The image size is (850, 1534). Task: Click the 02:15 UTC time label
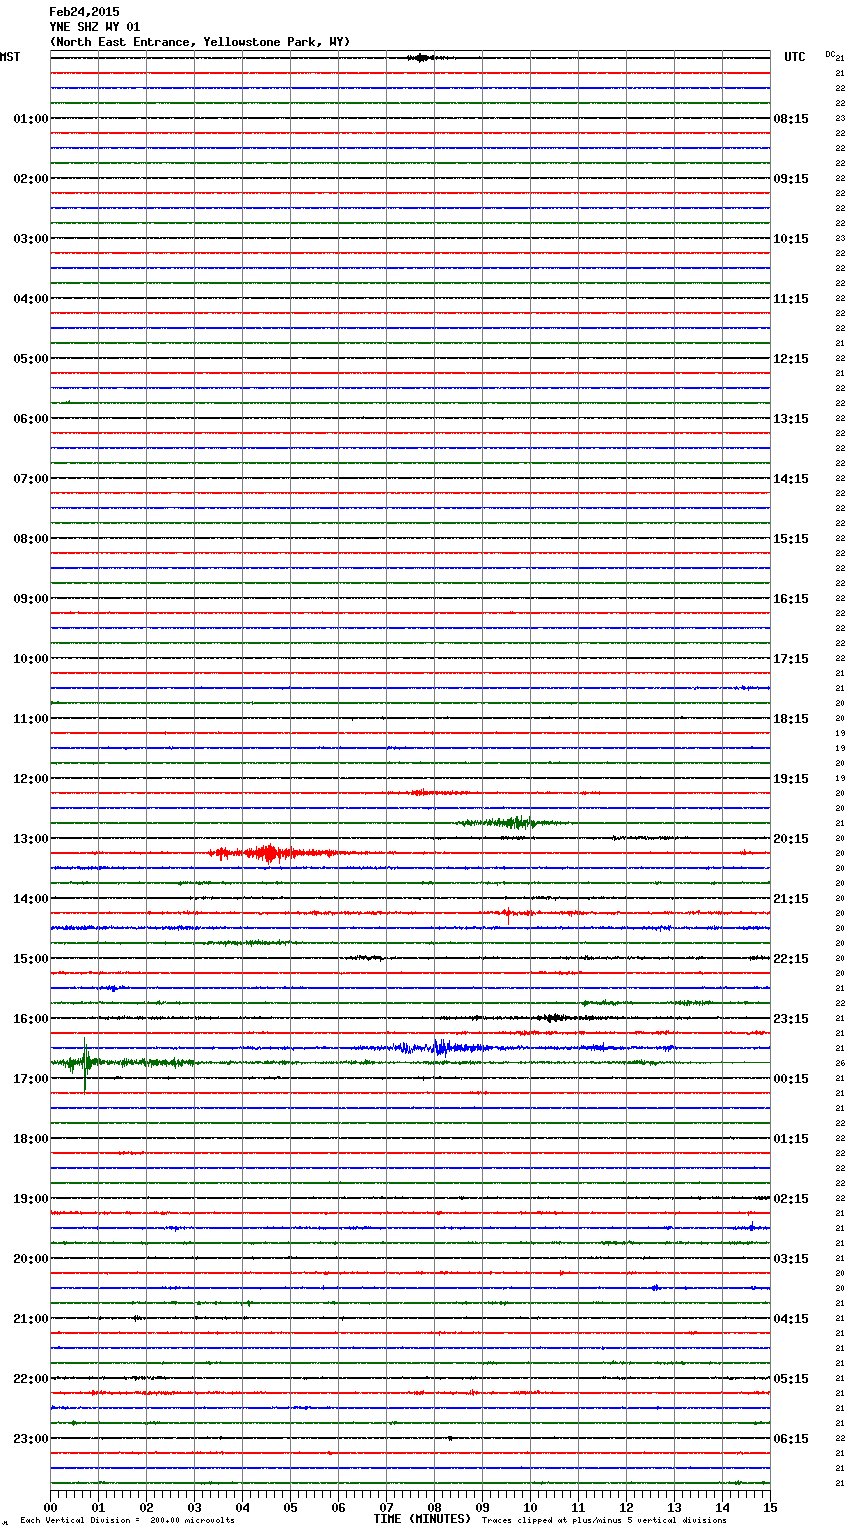791,1199
